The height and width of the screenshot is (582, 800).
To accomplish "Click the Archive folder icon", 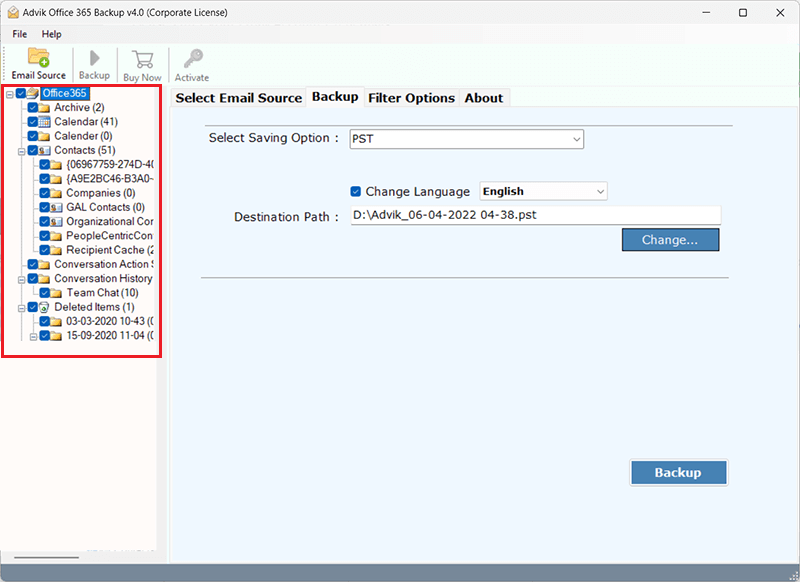I will (x=44, y=108).
